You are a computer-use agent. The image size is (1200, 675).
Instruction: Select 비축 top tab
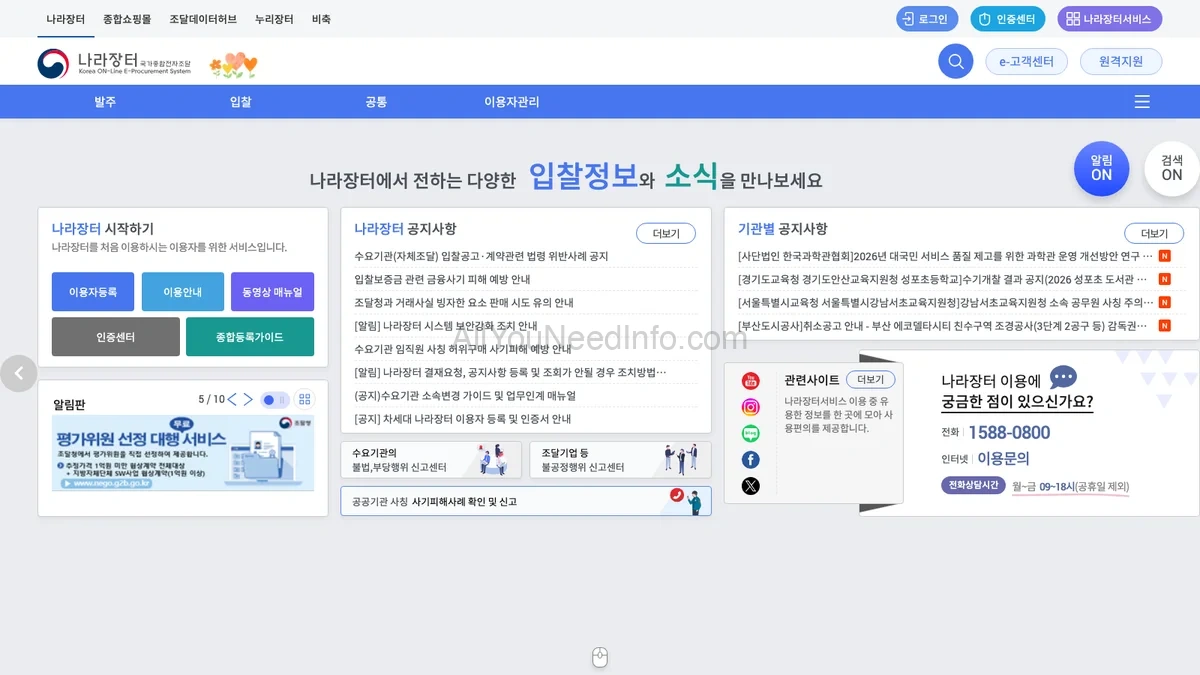[321, 19]
